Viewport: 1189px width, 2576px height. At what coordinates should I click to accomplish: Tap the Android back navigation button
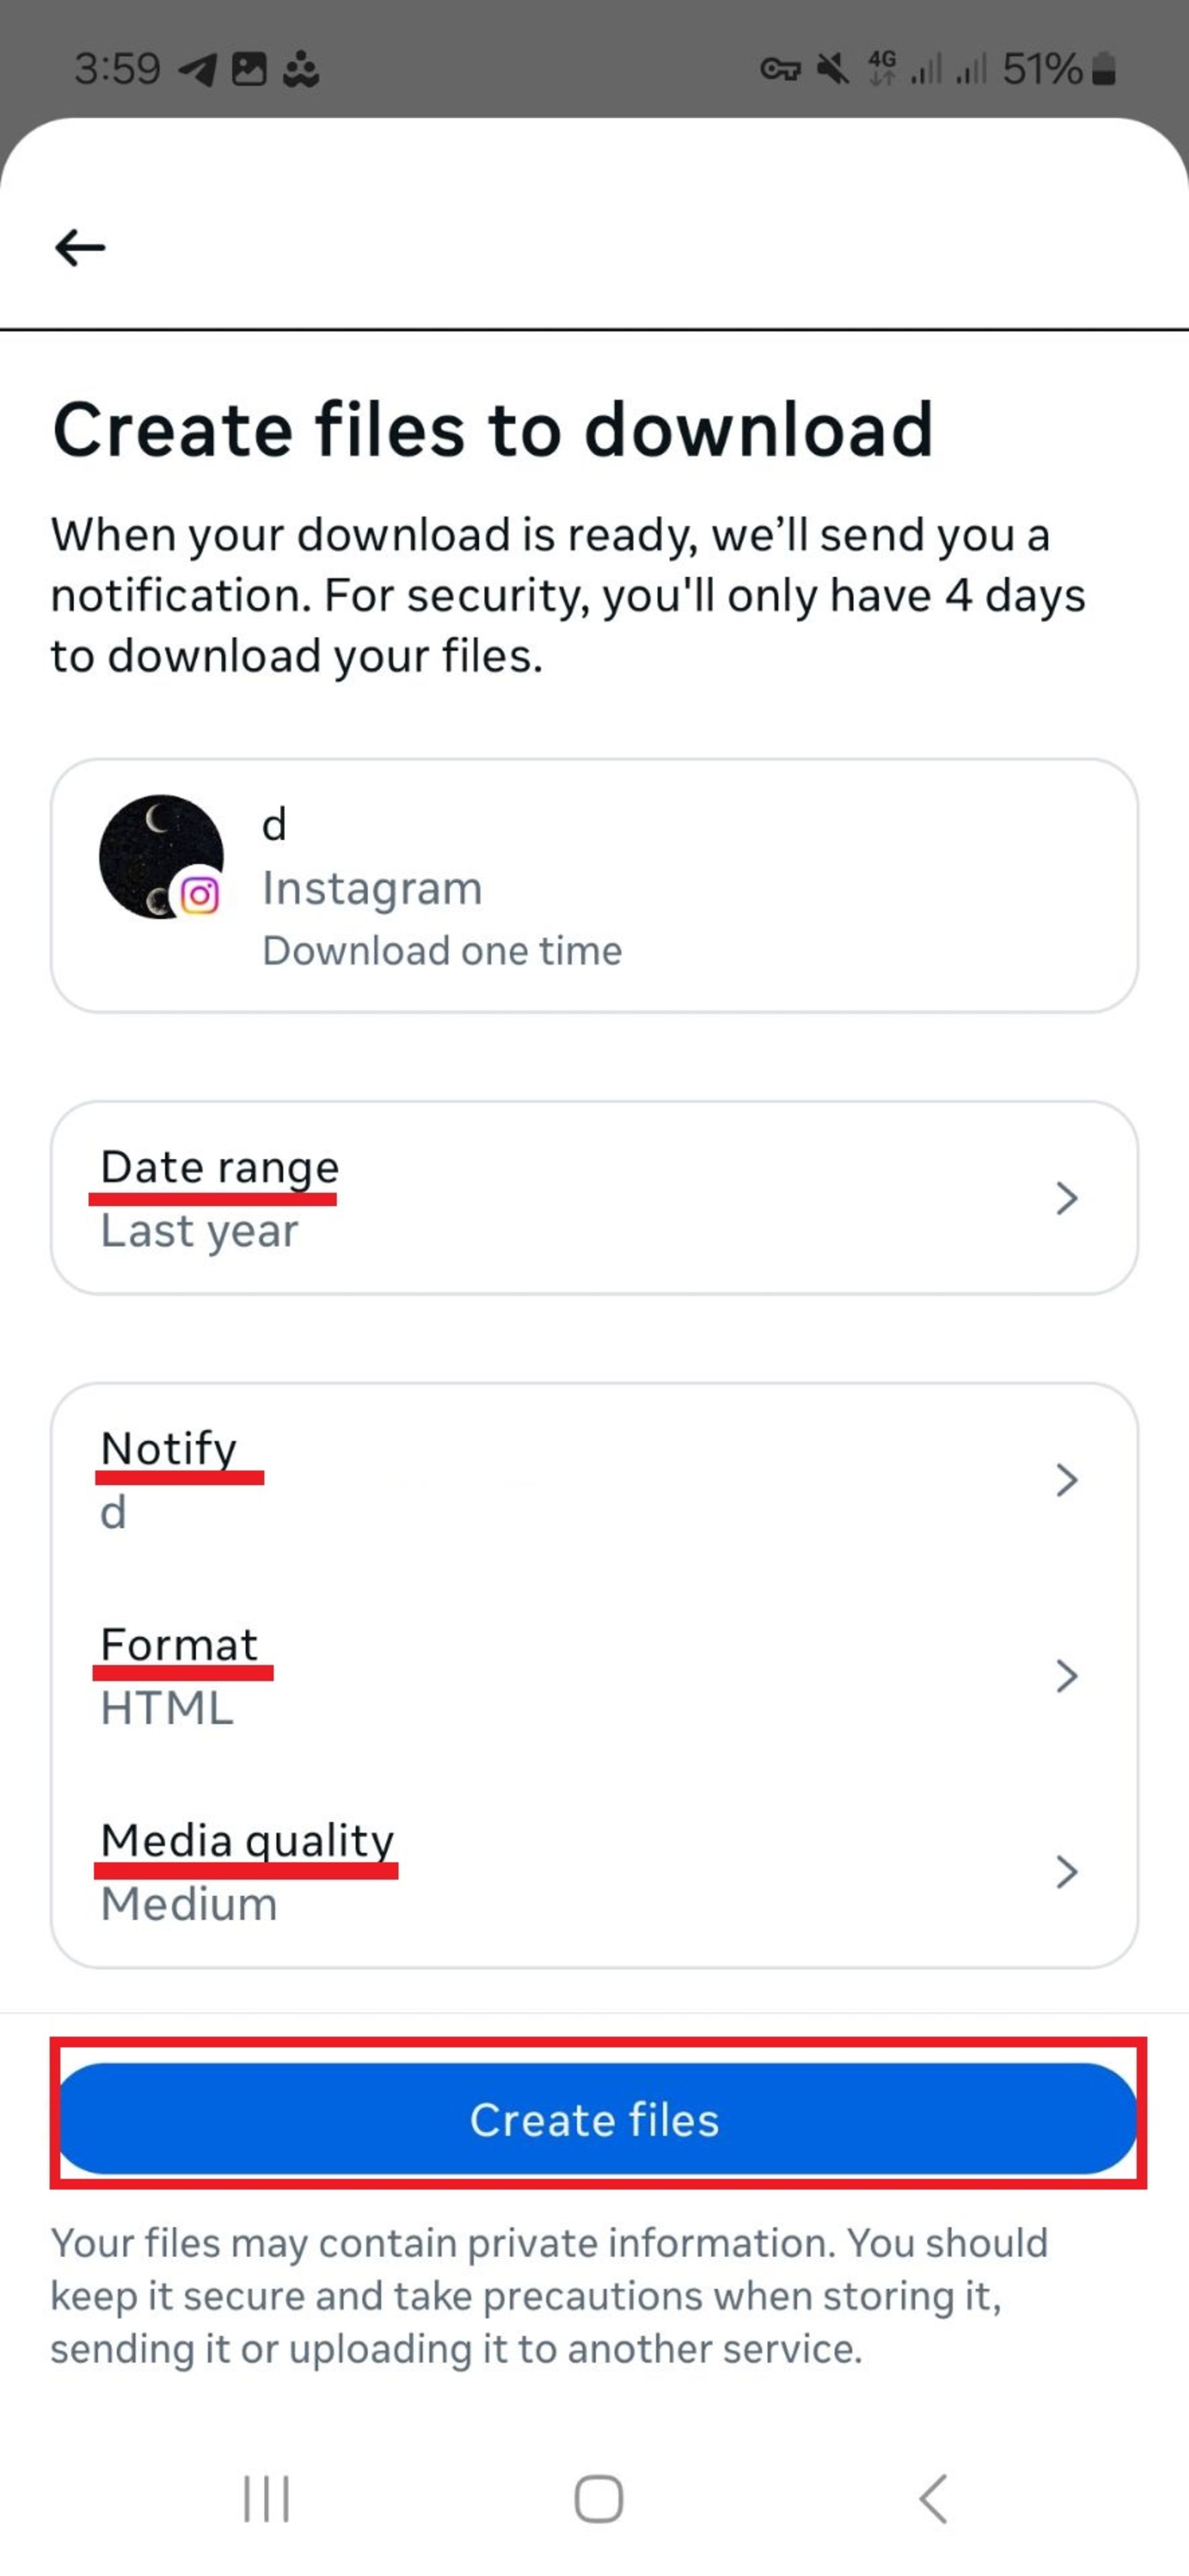932,2499
